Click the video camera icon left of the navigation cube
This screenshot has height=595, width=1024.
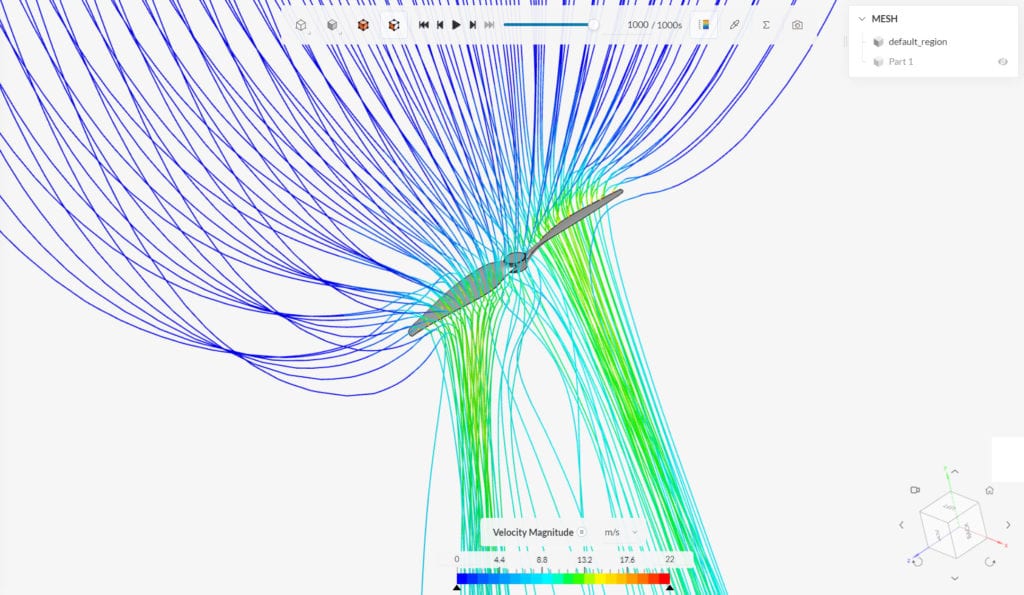[915, 489]
